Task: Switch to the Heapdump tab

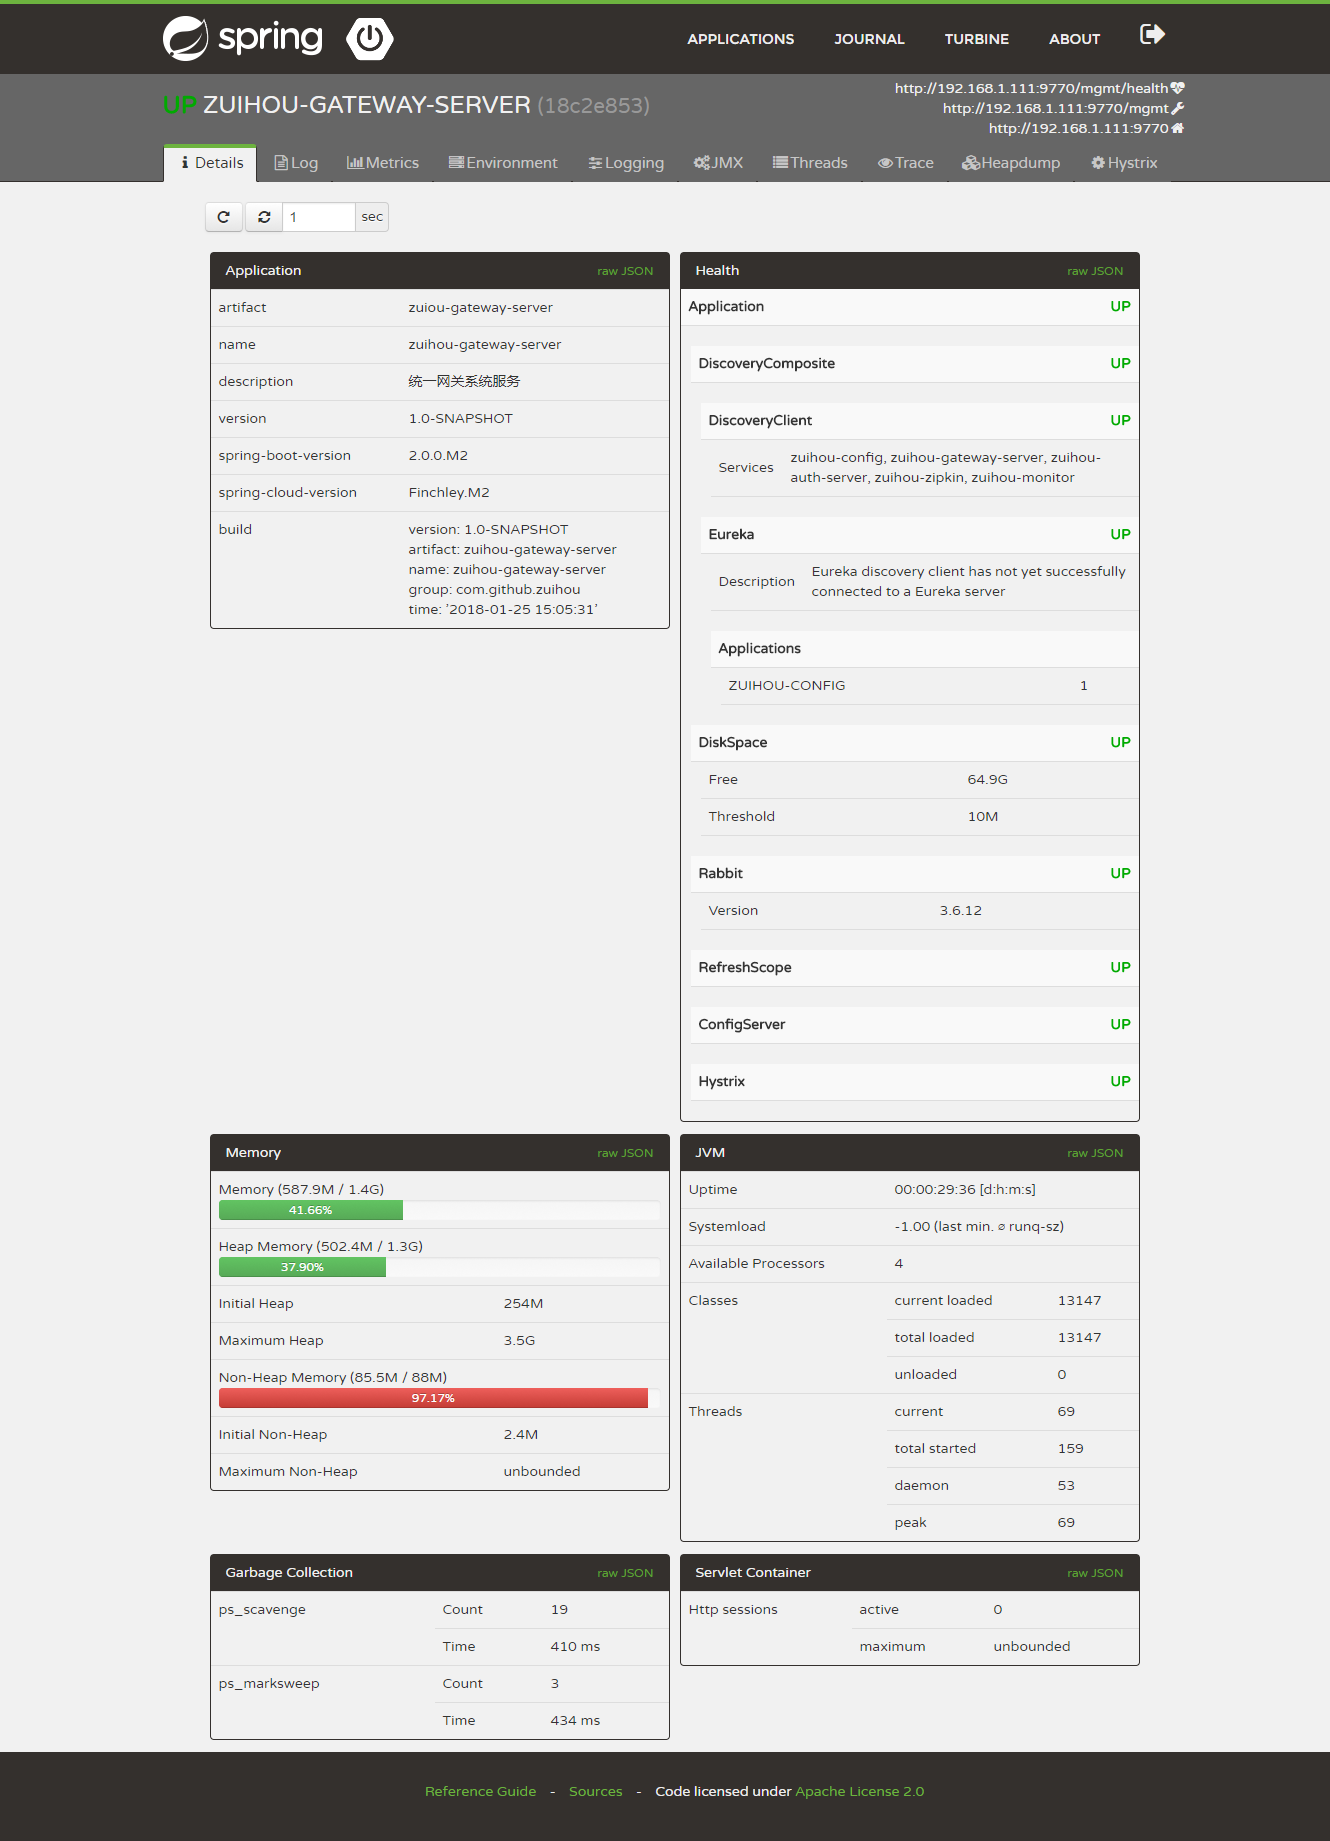Action: [x=1011, y=163]
